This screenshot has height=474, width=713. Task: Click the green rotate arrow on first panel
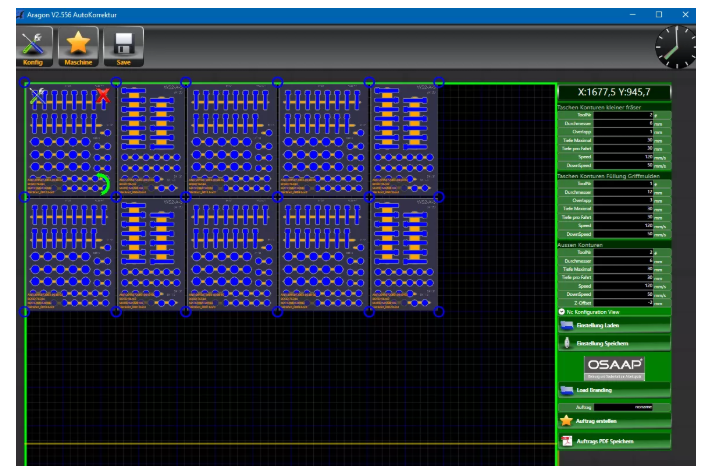(101, 184)
